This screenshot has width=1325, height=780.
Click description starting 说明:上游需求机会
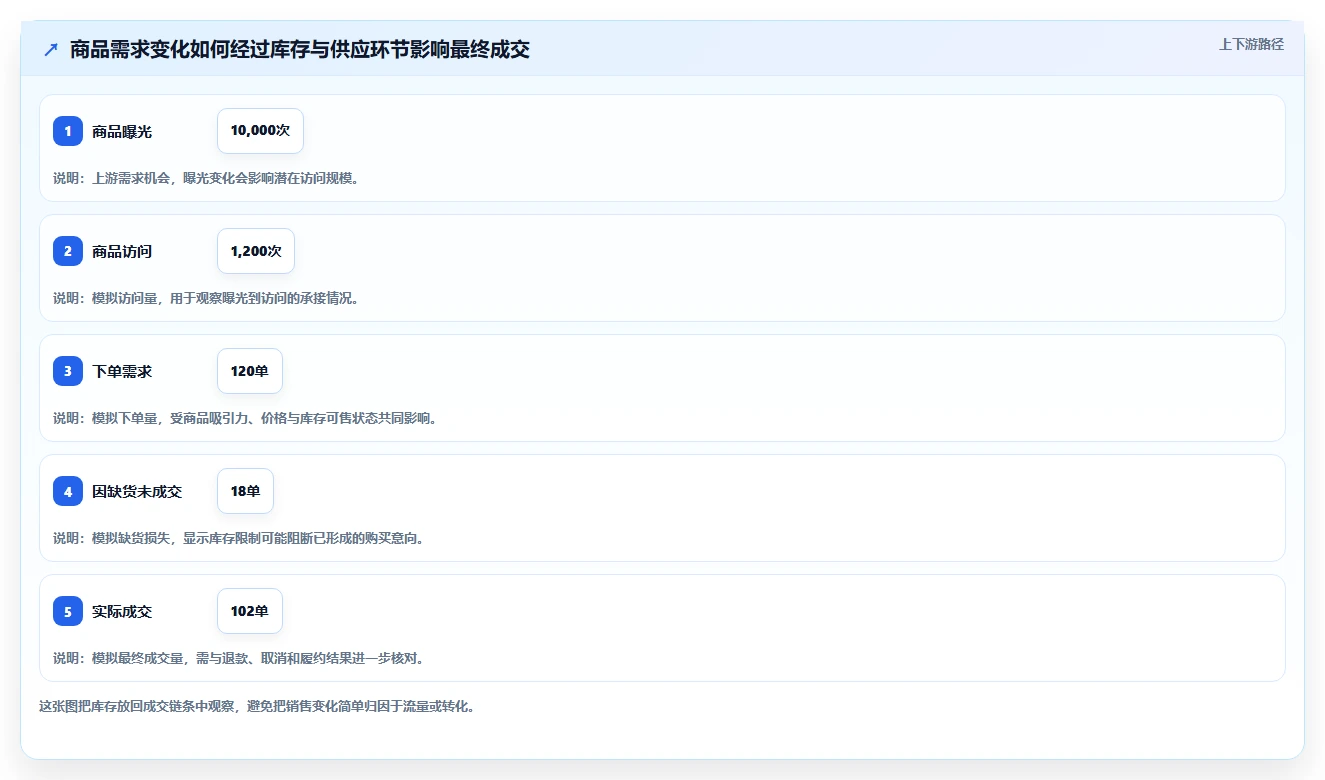(206, 178)
